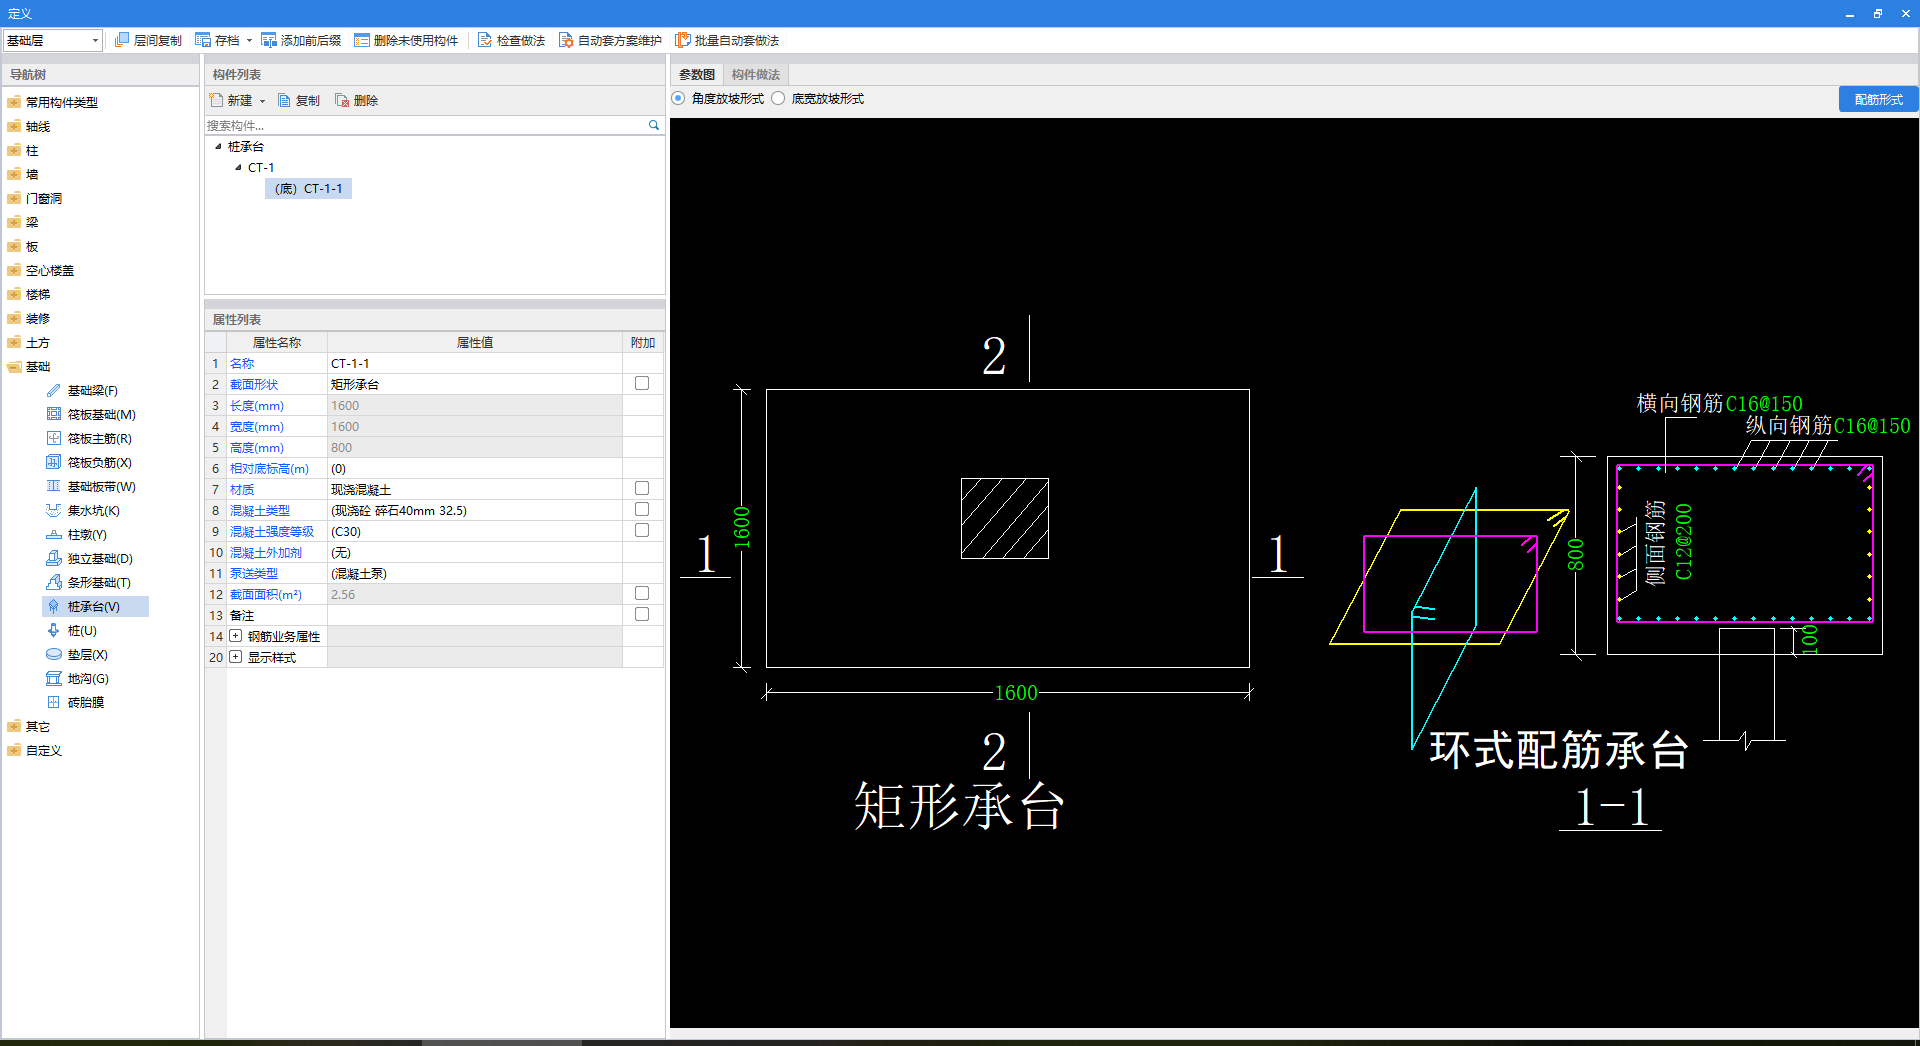The image size is (1920, 1046).
Task: Tick 附加 checkbox for 混凝土类型 row
Action: pyautogui.click(x=642, y=510)
